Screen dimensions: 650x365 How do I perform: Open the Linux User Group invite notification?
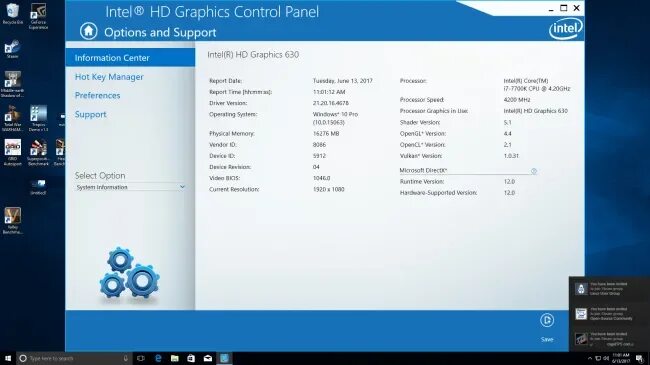click(609, 289)
